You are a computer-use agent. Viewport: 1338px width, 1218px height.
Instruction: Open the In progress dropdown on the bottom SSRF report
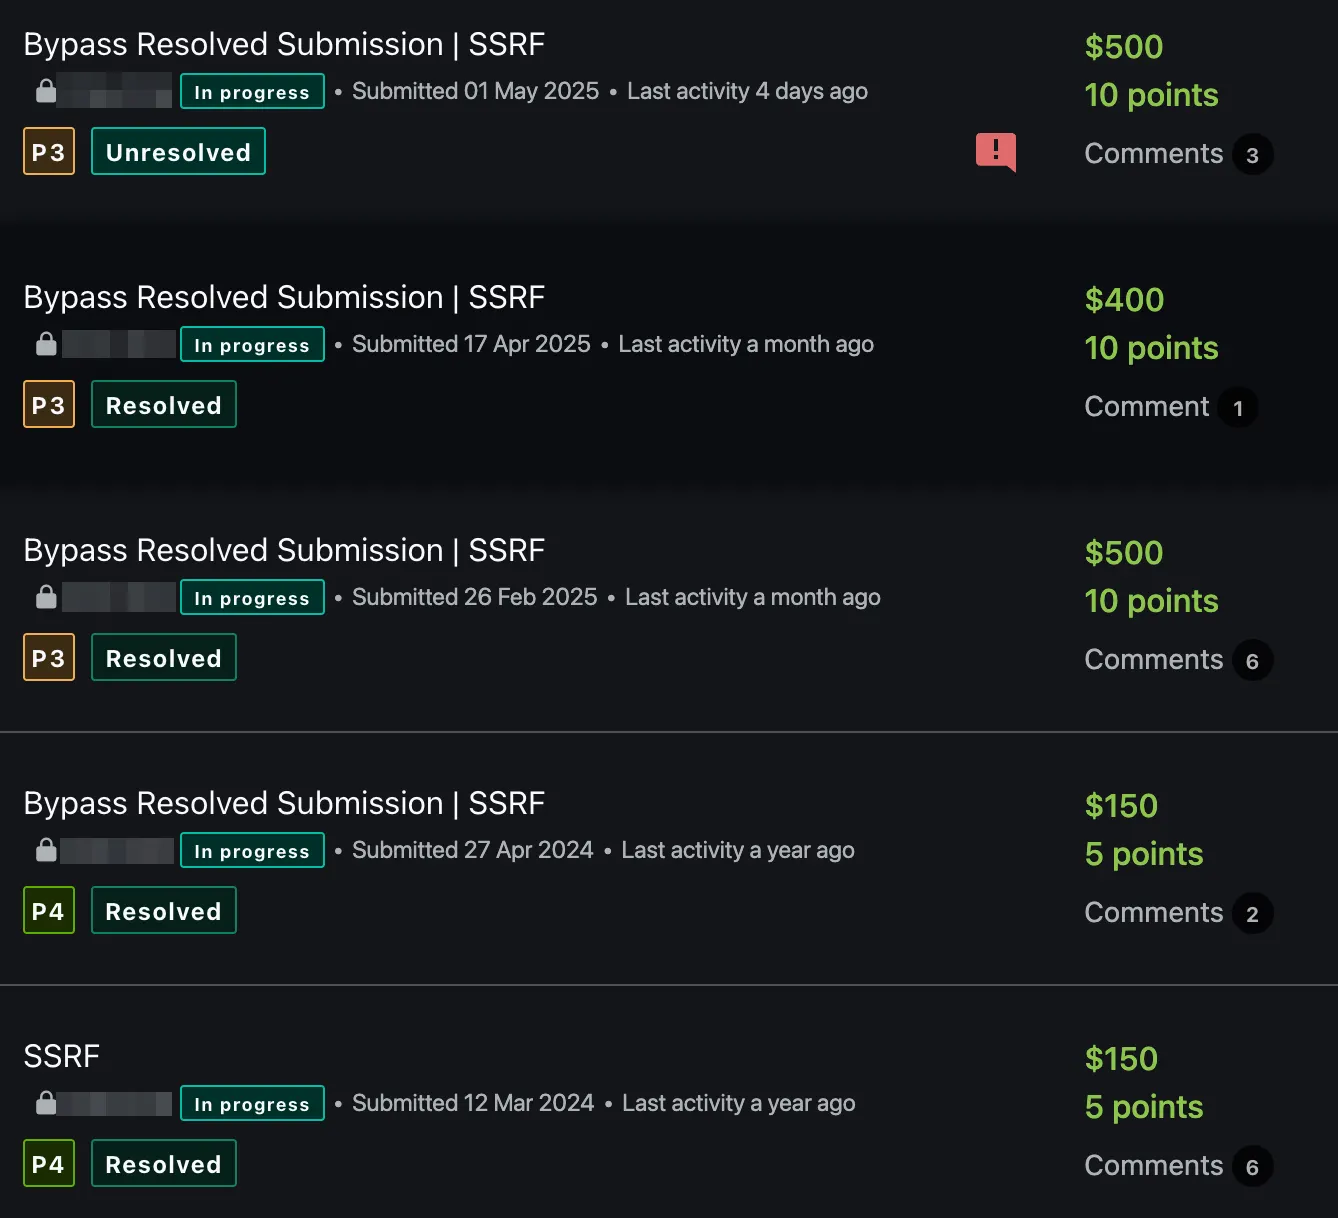[x=251, y=1103]
